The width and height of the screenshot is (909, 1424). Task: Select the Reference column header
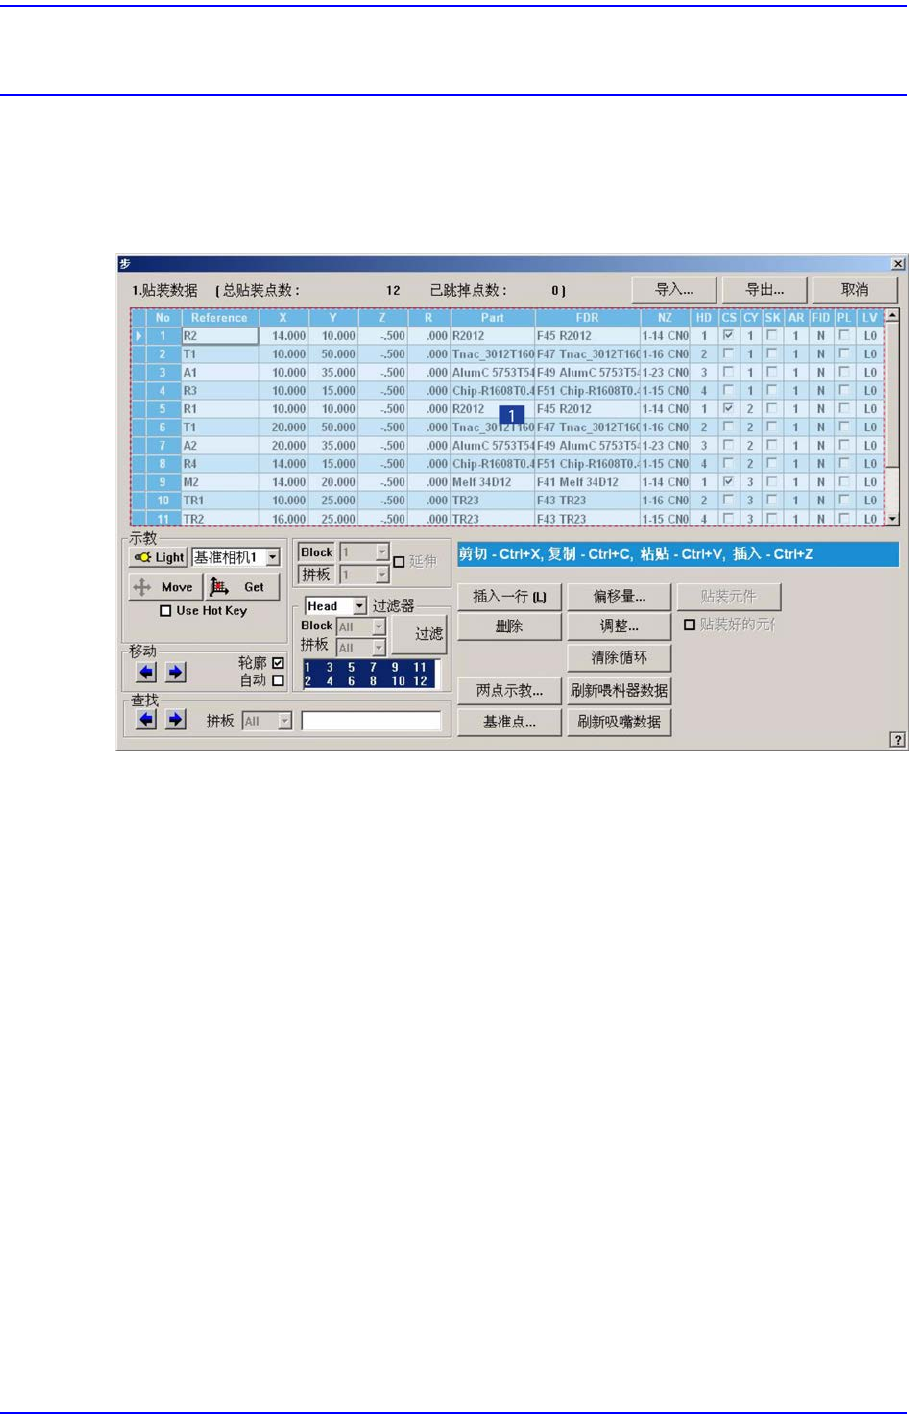(x=219, y=318)
